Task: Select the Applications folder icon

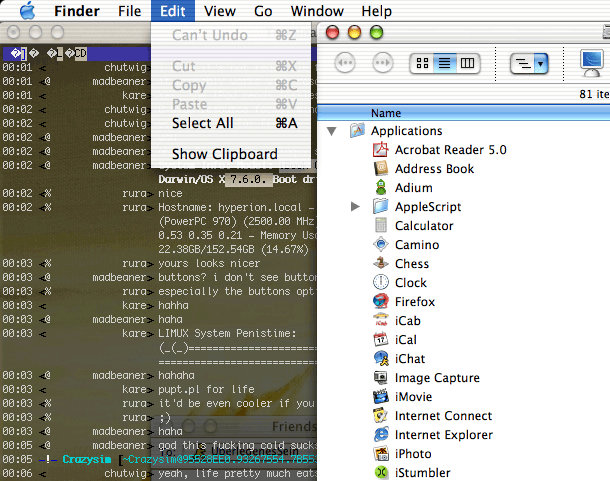Action: [358, 131]
